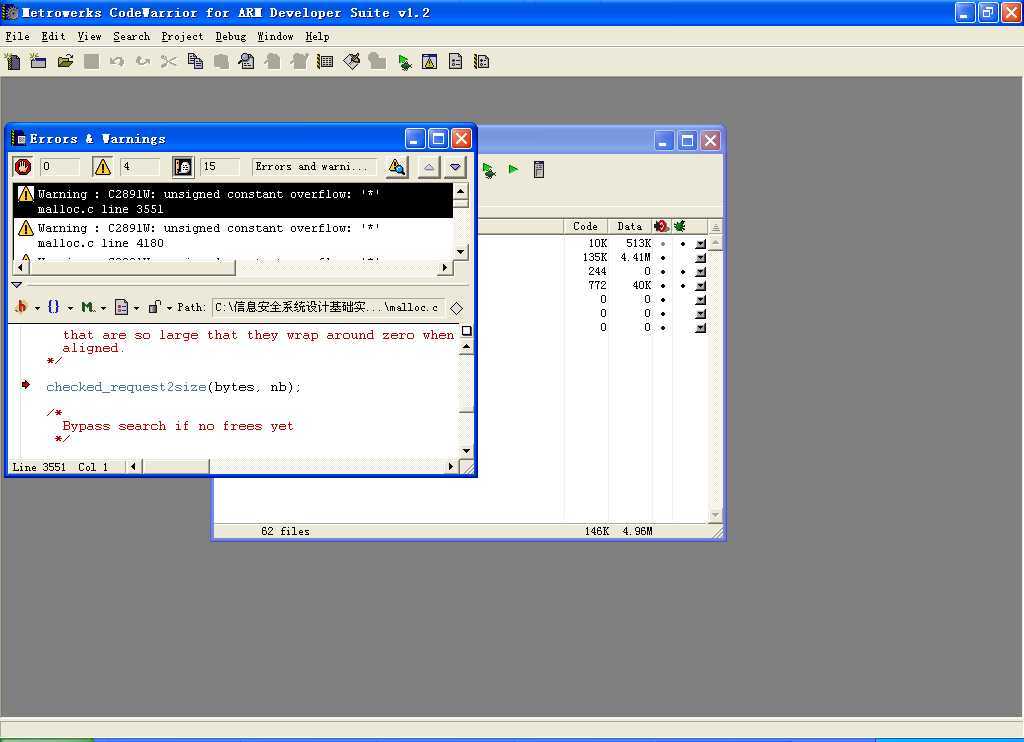
Task: Toggle target dot for the 244 code row
Action: pyautogui.click(x=682, y=272)
